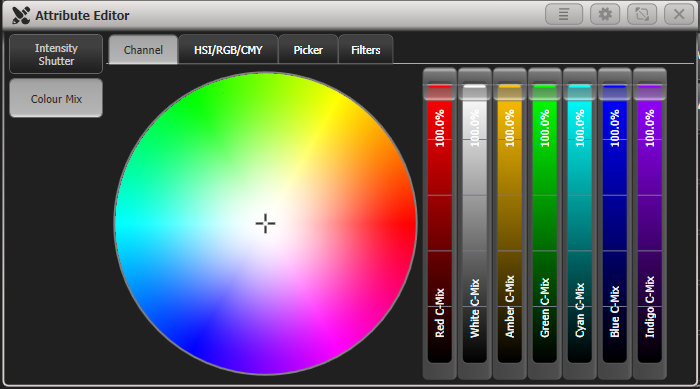The height and width of the screenshot is (389, 700).
Task: Click the 'Cyan C-Mix' label text
Action: pos(579,310)
